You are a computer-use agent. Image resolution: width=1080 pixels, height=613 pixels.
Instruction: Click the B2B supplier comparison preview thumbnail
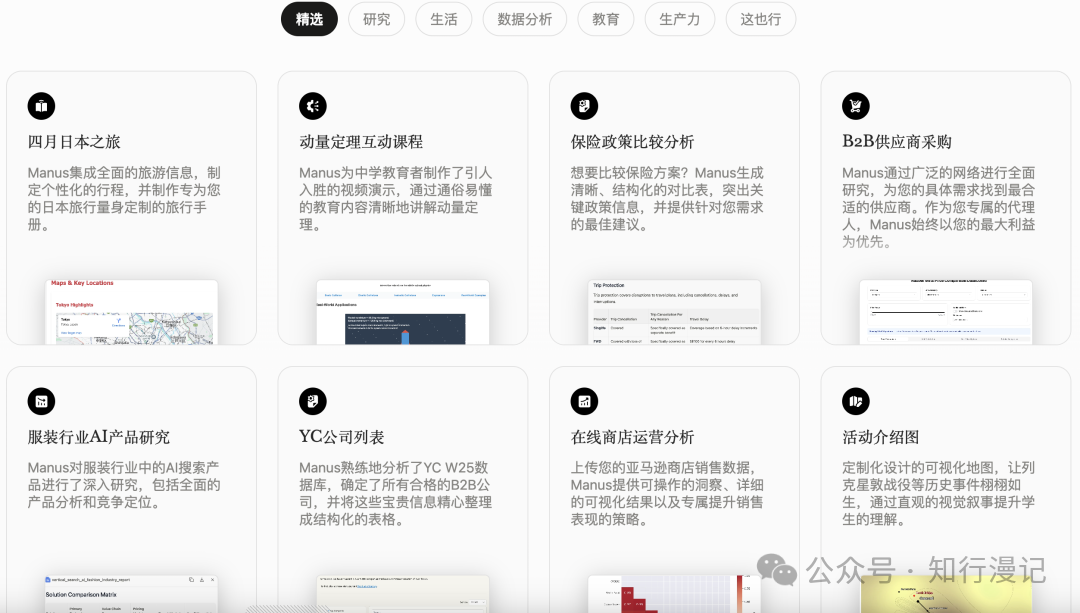pyautogui.click(x=946, y=312)
